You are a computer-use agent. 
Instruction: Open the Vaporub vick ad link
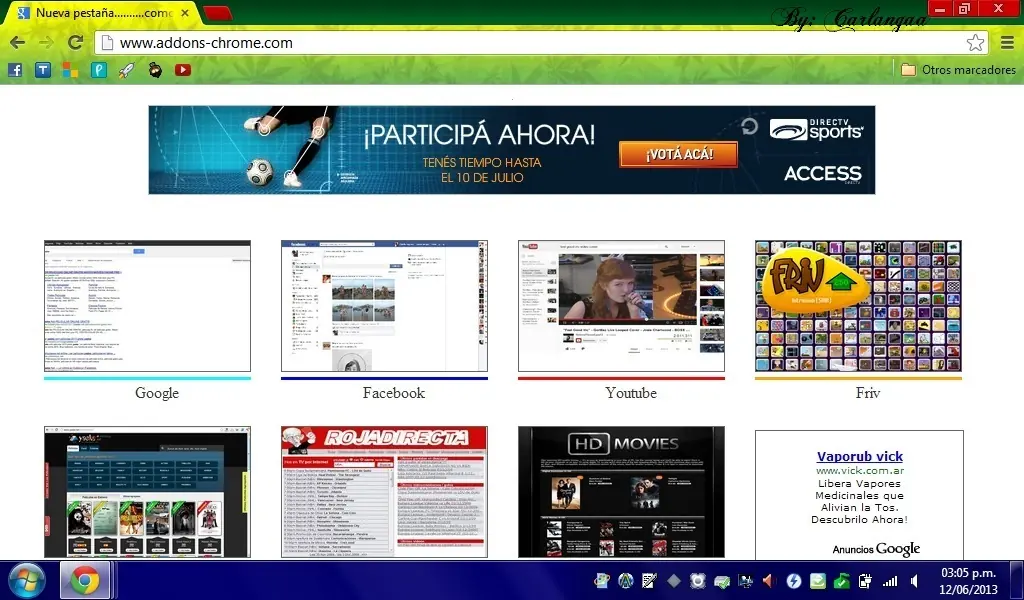point(859,456)
